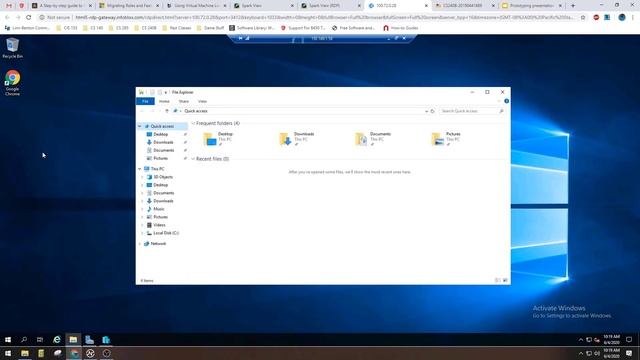640x360 pixels.
Task: Switch to the Prototyping presentation tab
Action: 532,6
